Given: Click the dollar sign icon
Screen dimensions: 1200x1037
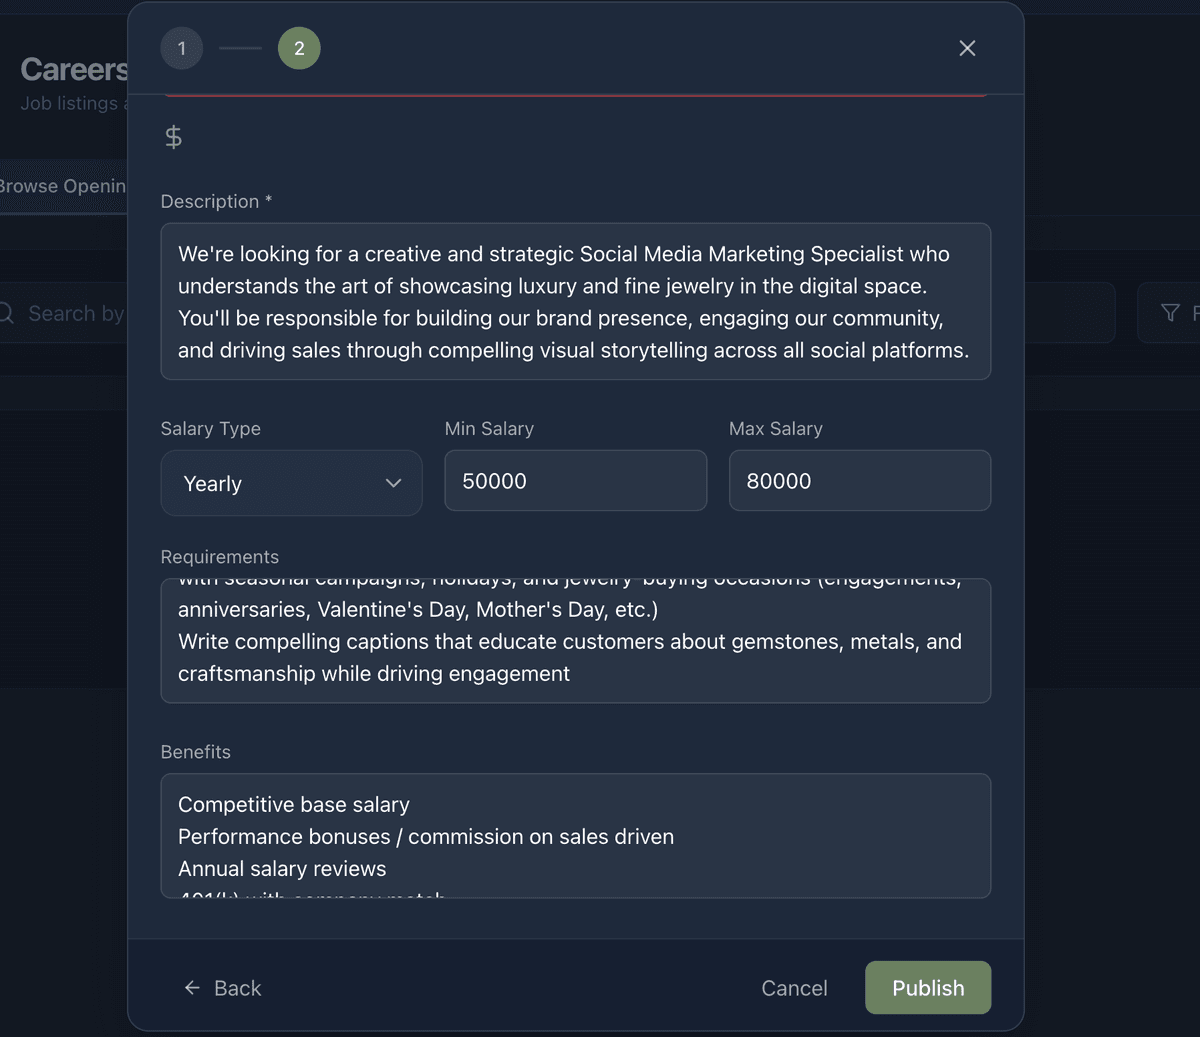Looking at the screenshot, I should [x=173, y=136].
